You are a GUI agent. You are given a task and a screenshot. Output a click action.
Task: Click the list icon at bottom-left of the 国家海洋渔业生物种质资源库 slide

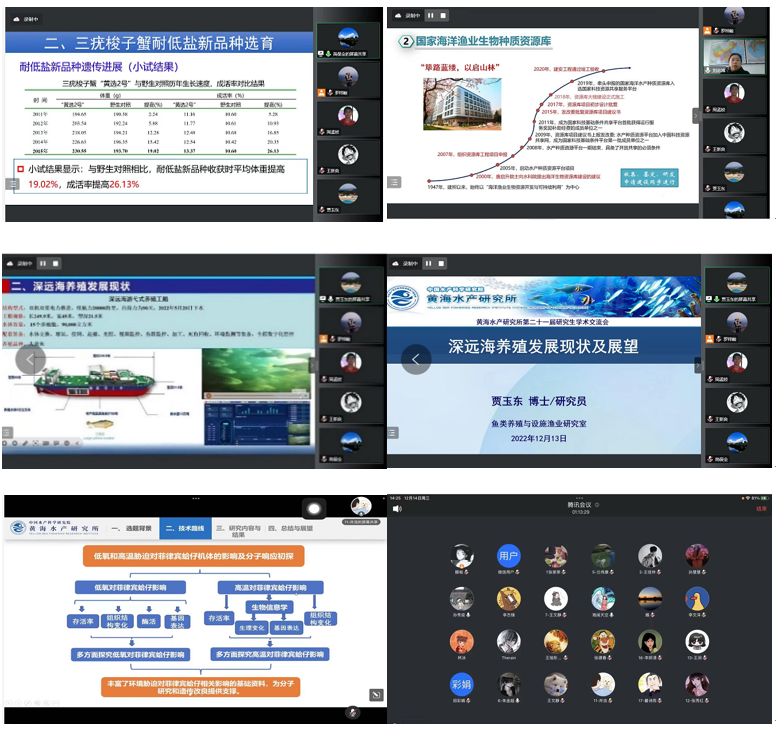pos(396,182)
